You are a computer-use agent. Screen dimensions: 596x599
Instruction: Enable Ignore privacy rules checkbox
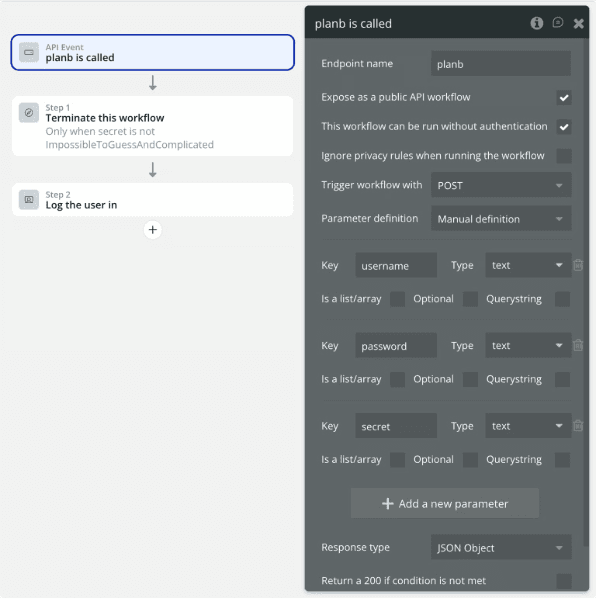(x=564, y=156)
